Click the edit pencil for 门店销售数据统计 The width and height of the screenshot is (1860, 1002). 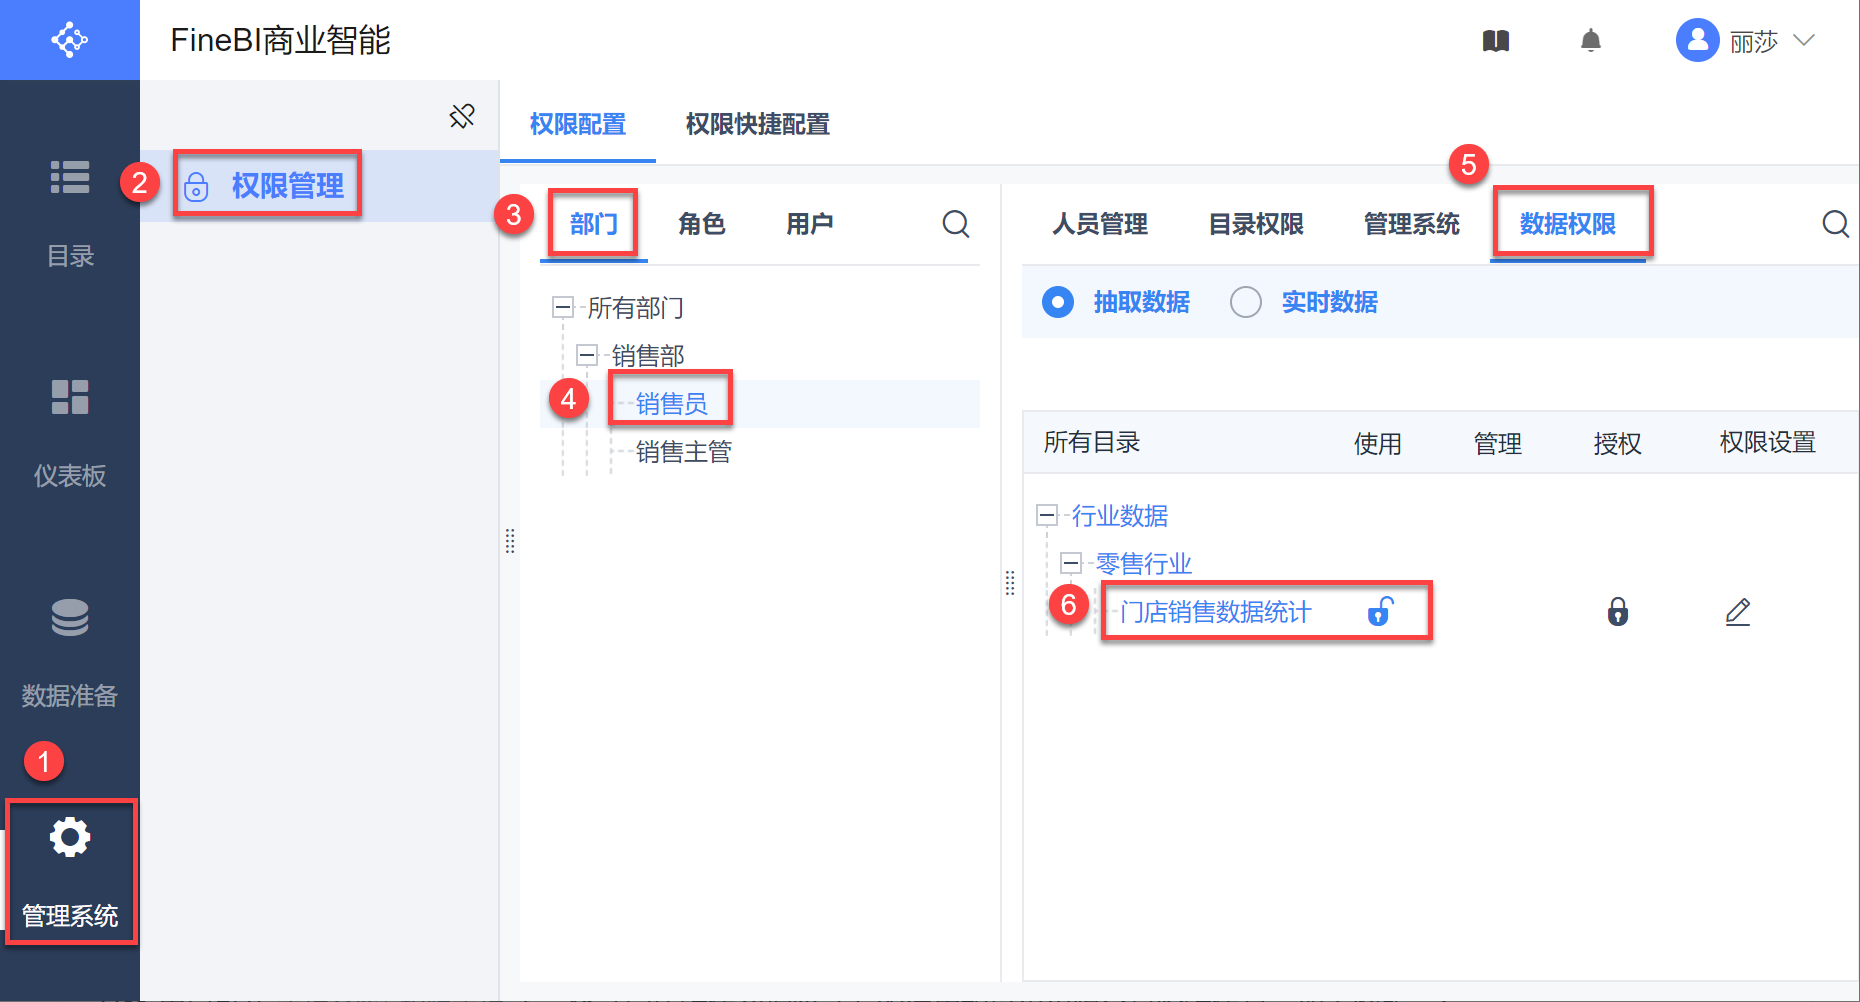coord(1738,612)
